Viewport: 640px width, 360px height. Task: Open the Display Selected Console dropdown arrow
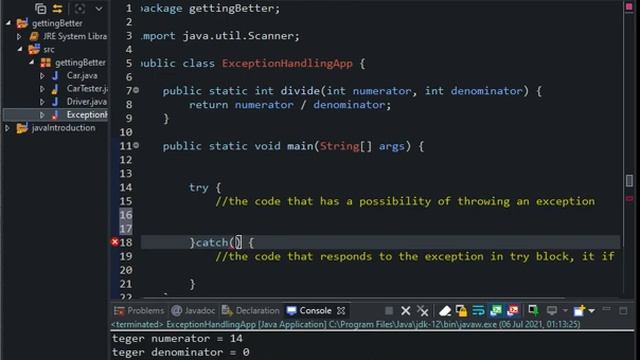pos(565,311)
